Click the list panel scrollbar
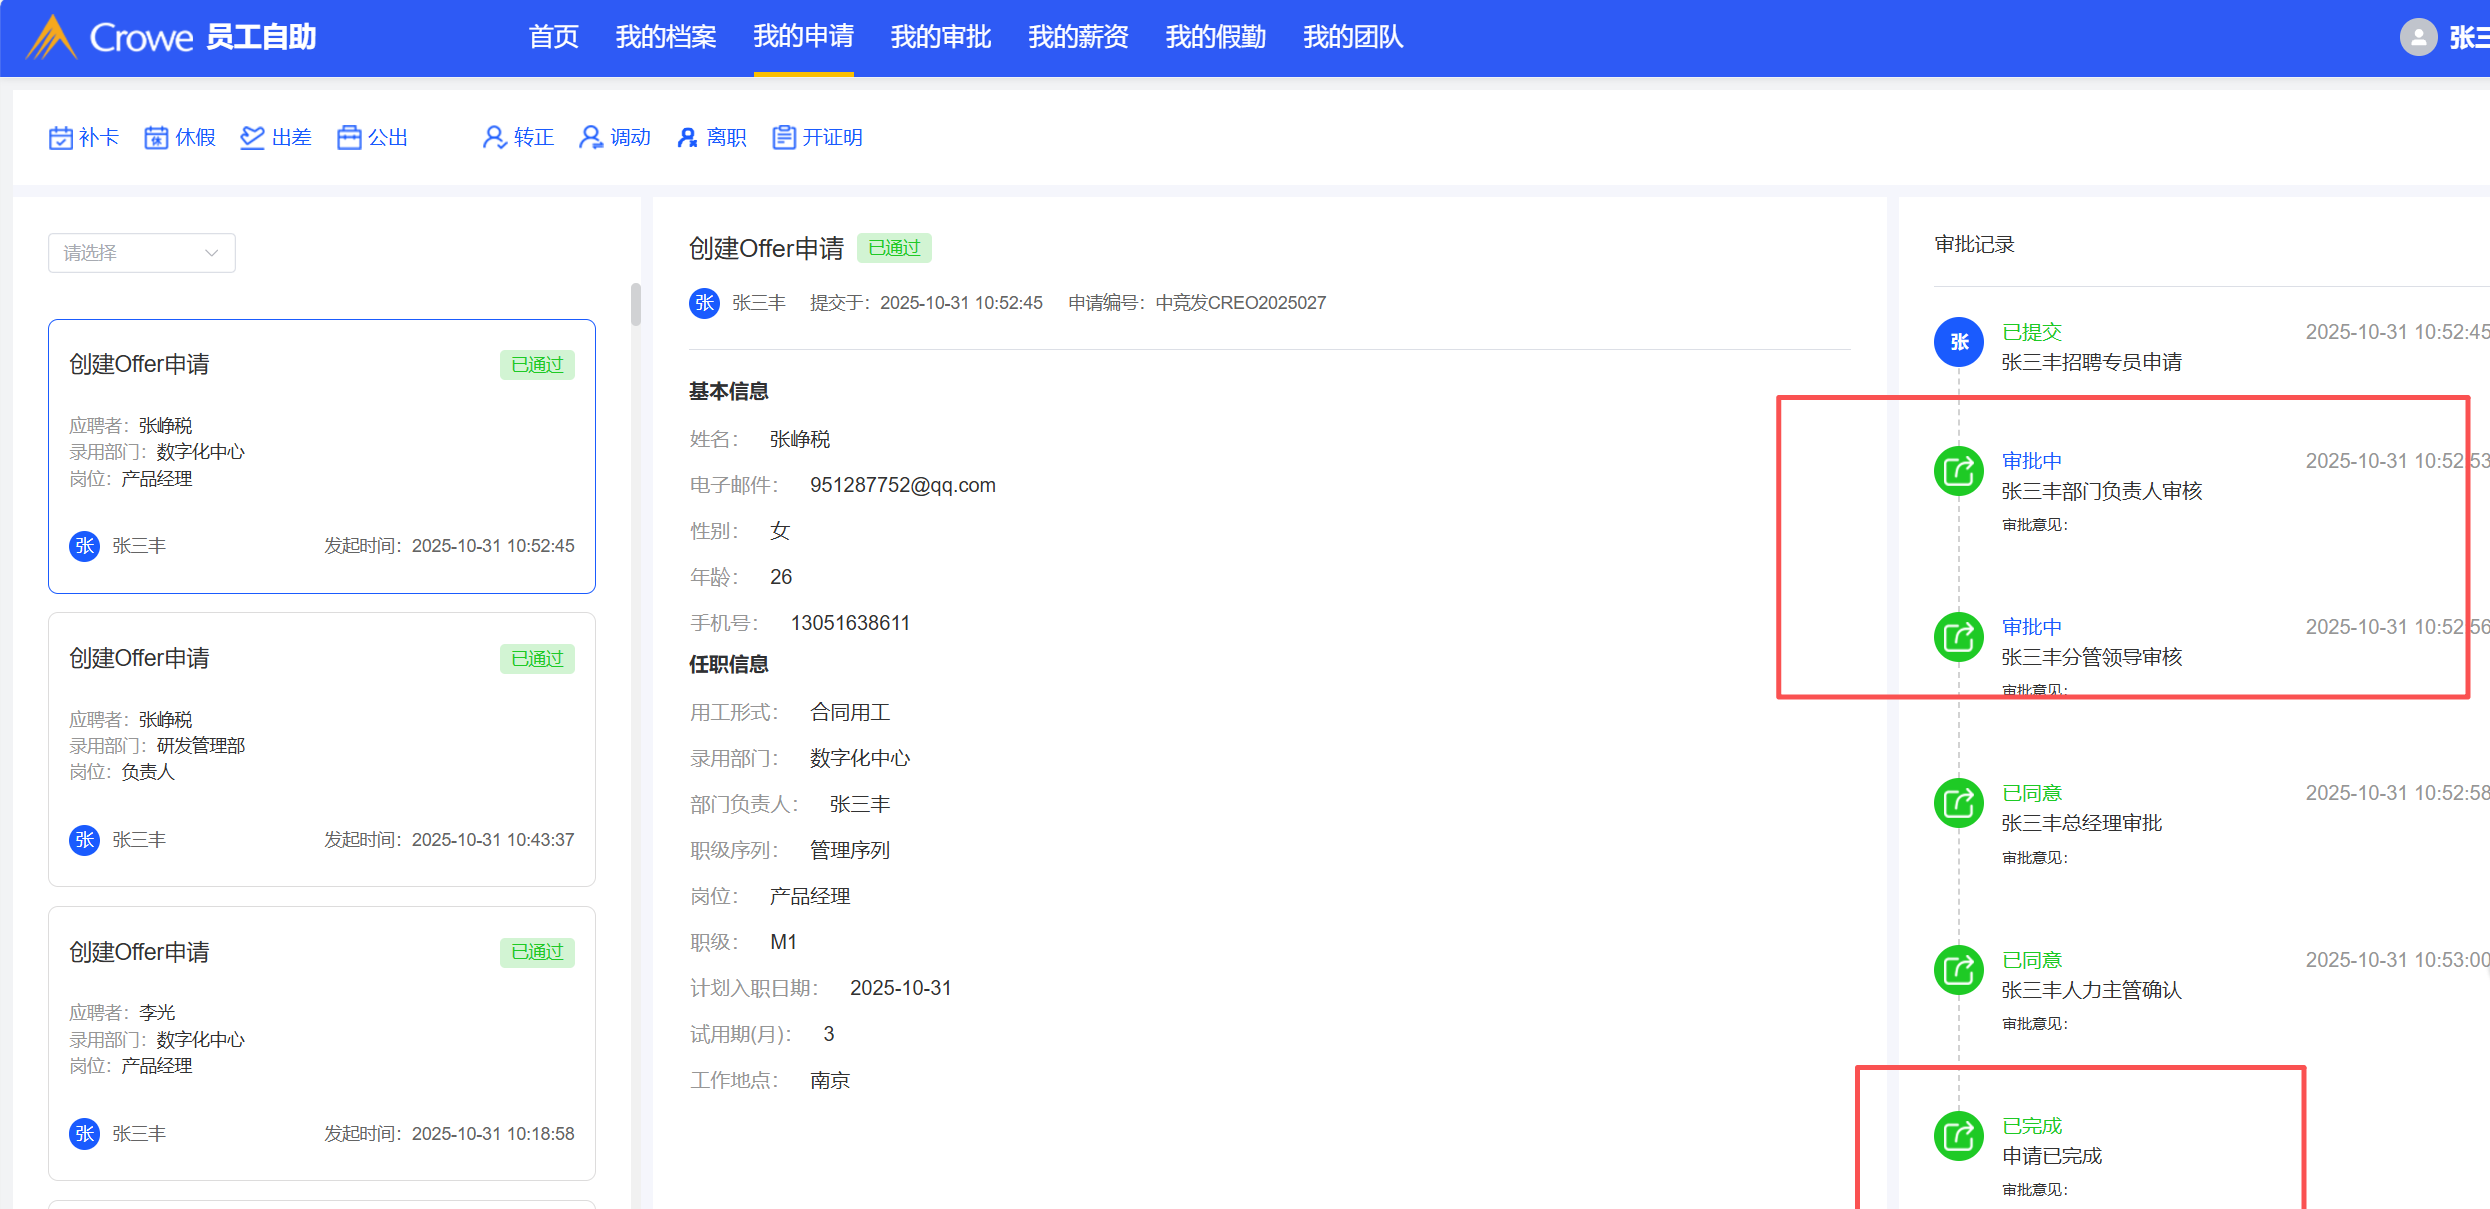The height and width of the screenshot is (1209, 2490). pyautogui.click(x=636, y=305)
